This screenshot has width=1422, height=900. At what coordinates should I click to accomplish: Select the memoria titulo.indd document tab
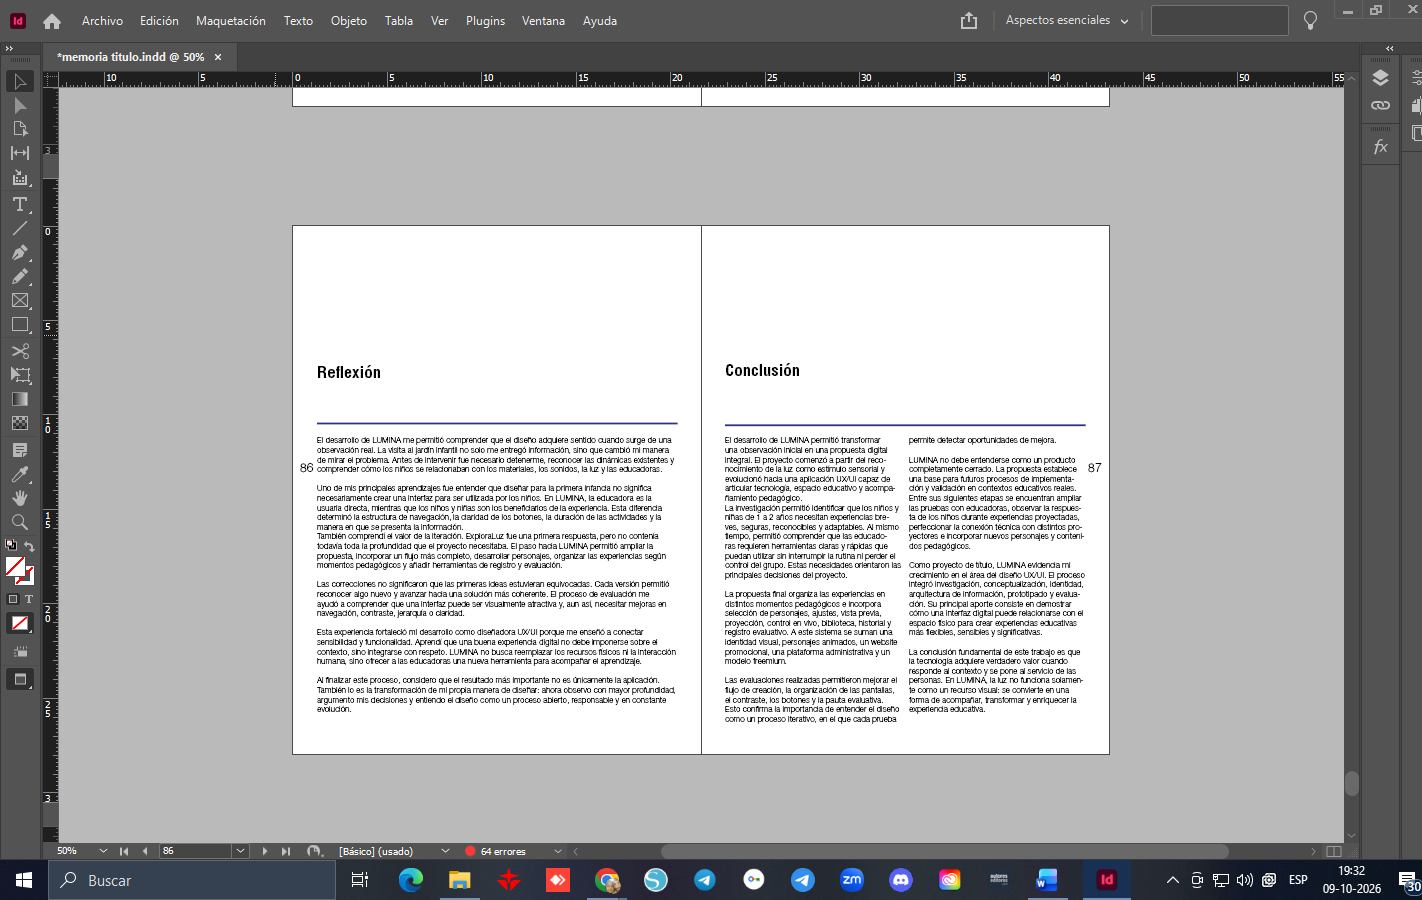130,57
